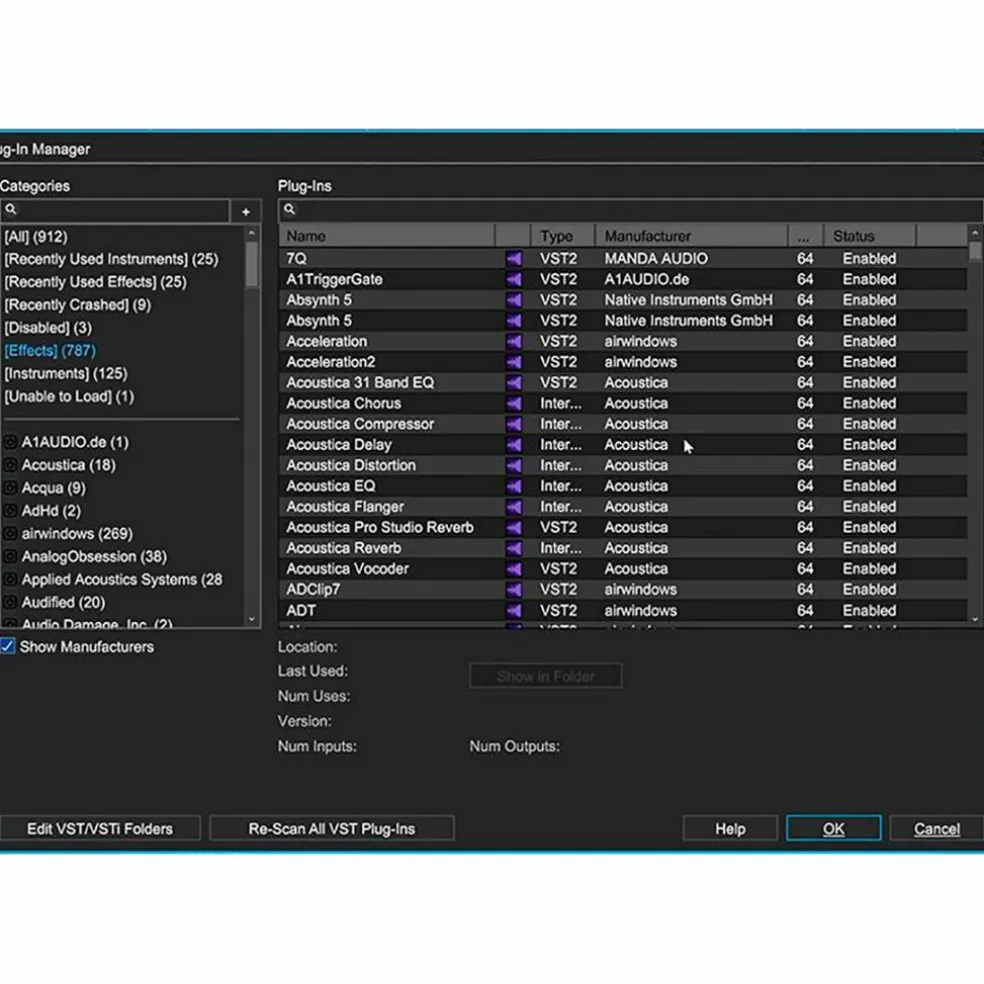This screenshot has height=984, width=984.
Task: Click the icon for Acoustica Distortion
Action: pos(514,466)
